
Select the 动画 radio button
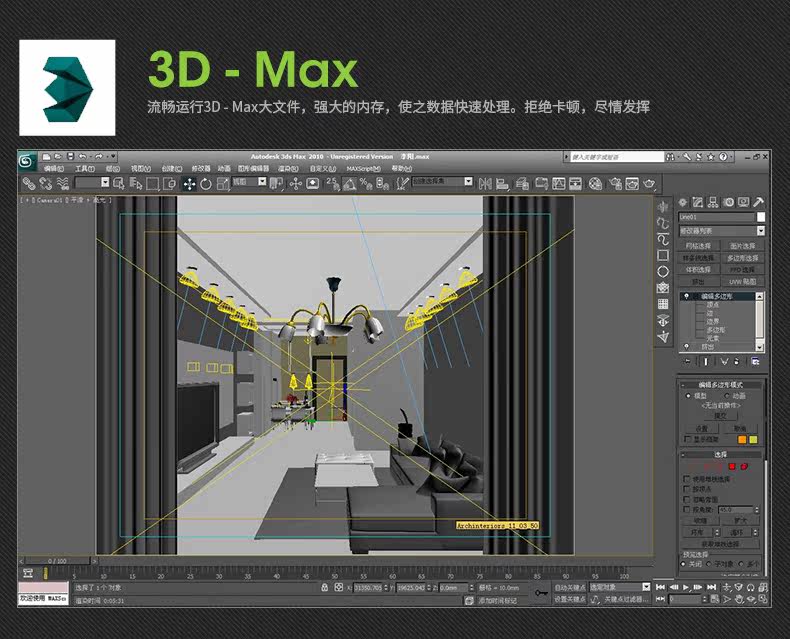tap(727, 396)
